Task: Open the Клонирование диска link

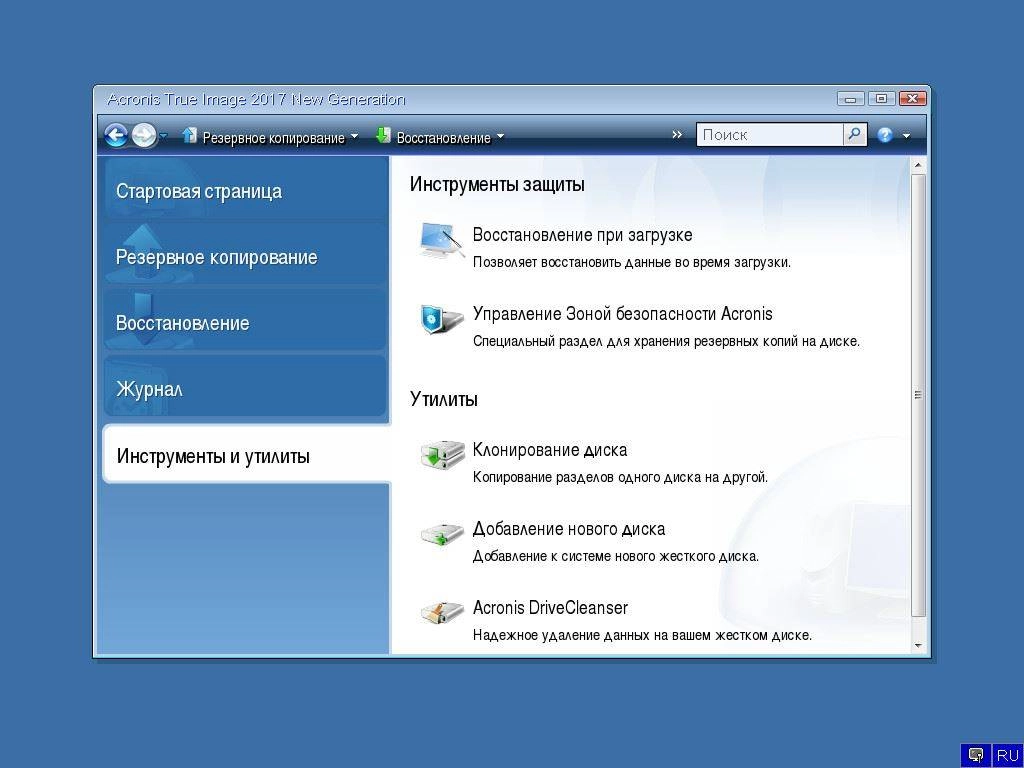Action: click(x=550, y=449)
